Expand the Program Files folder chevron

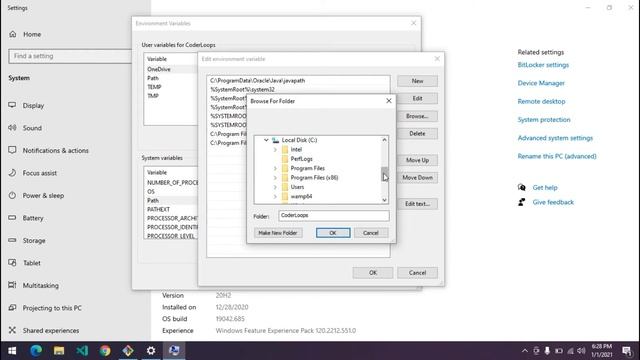(275, 168)
